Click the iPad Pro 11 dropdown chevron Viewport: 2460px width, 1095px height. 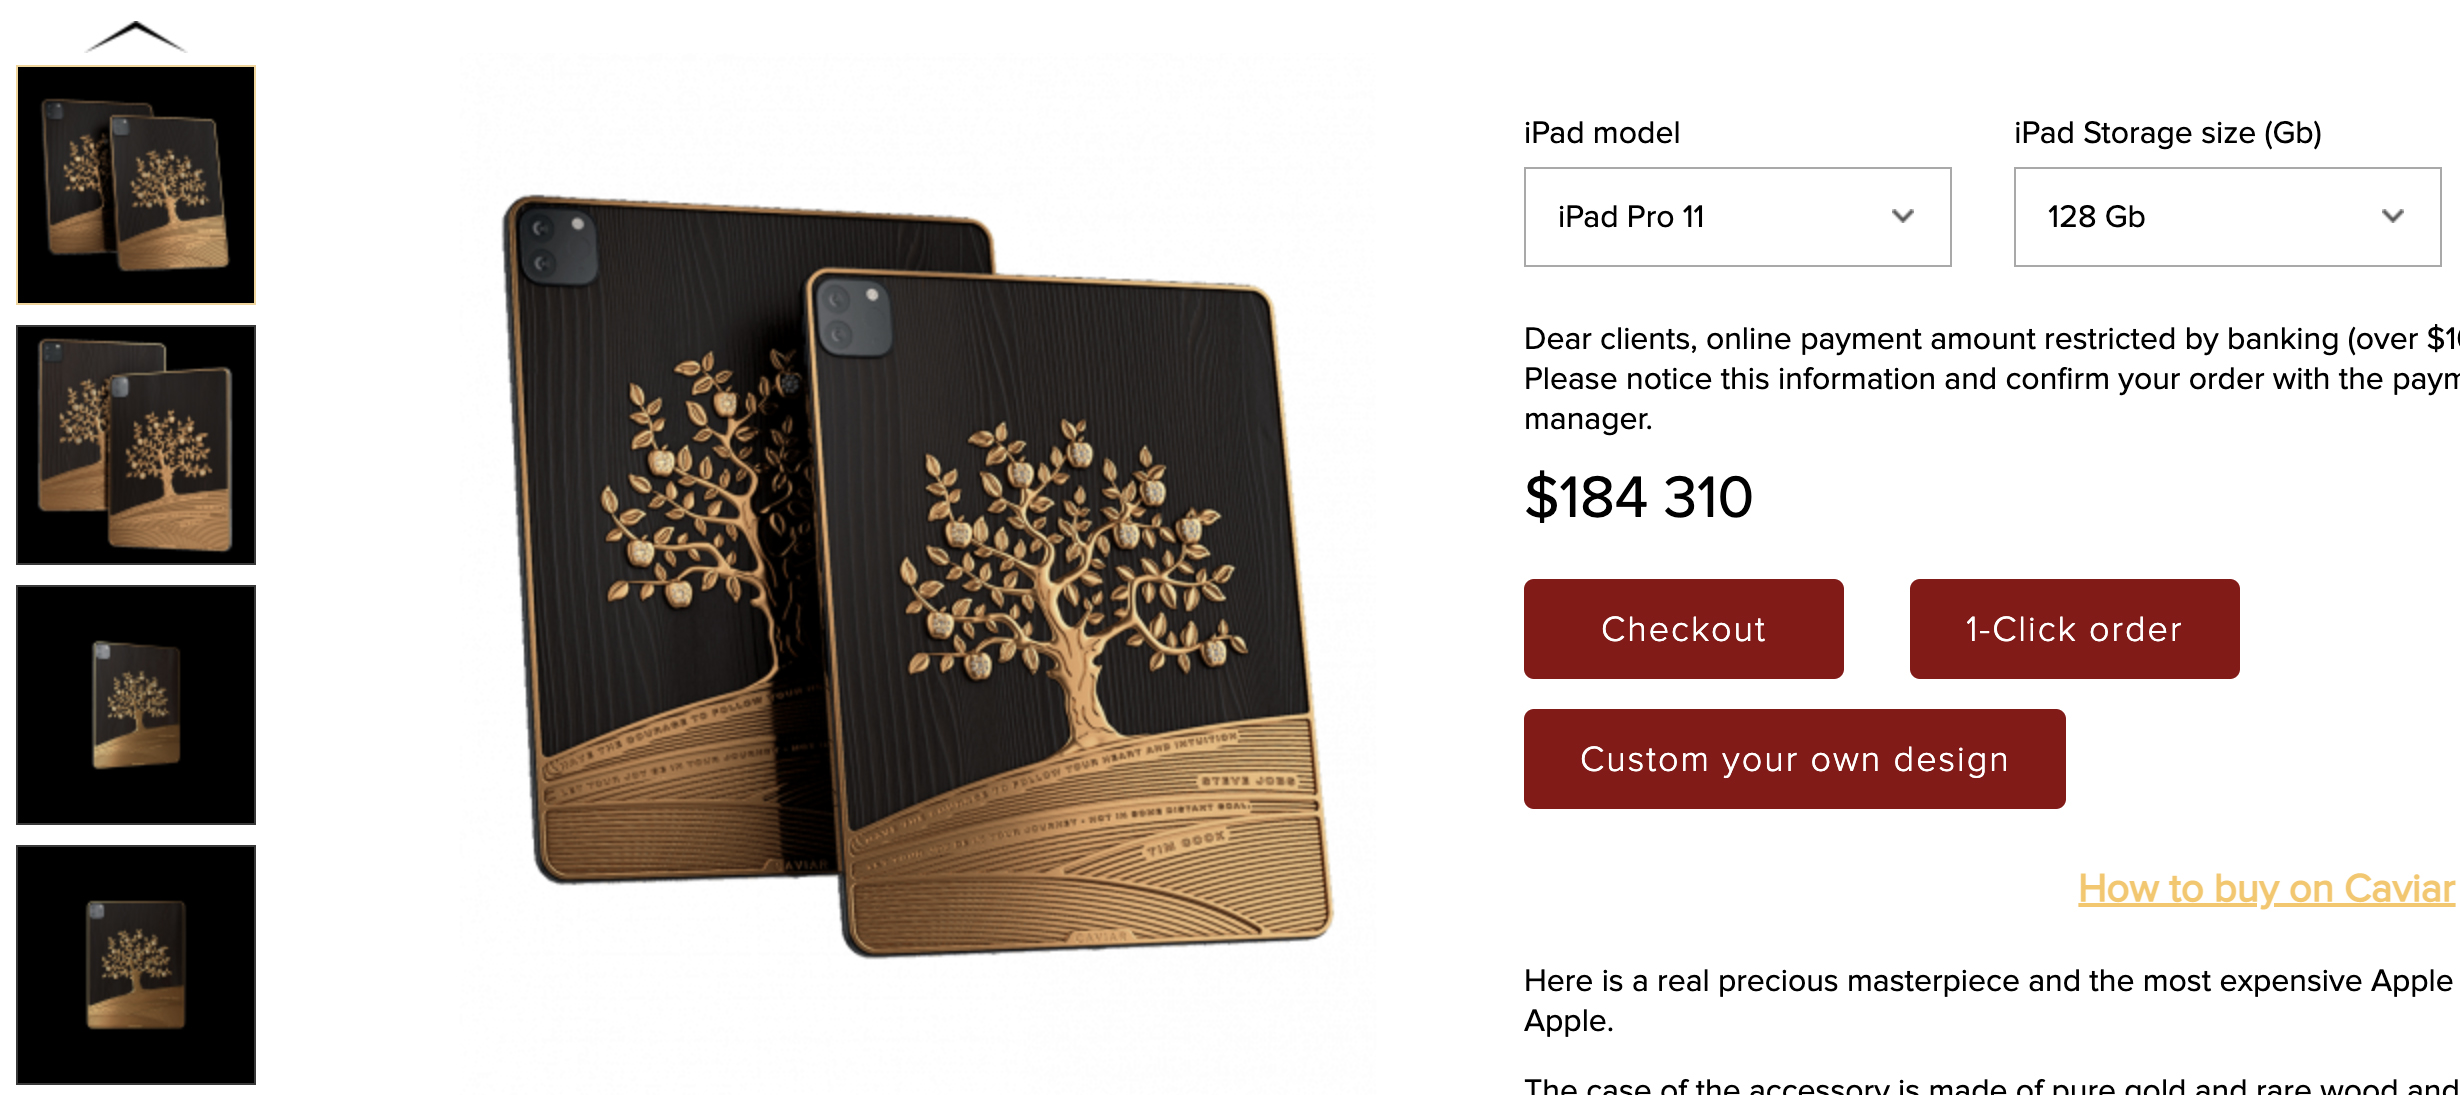pos(1903,216)
